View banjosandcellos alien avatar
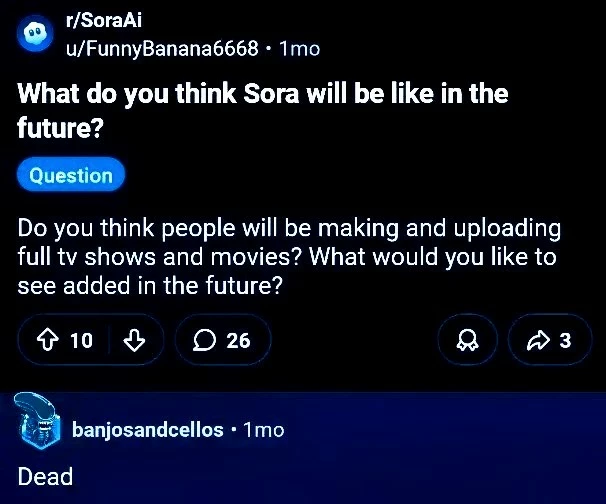 (x=37, y=421)
